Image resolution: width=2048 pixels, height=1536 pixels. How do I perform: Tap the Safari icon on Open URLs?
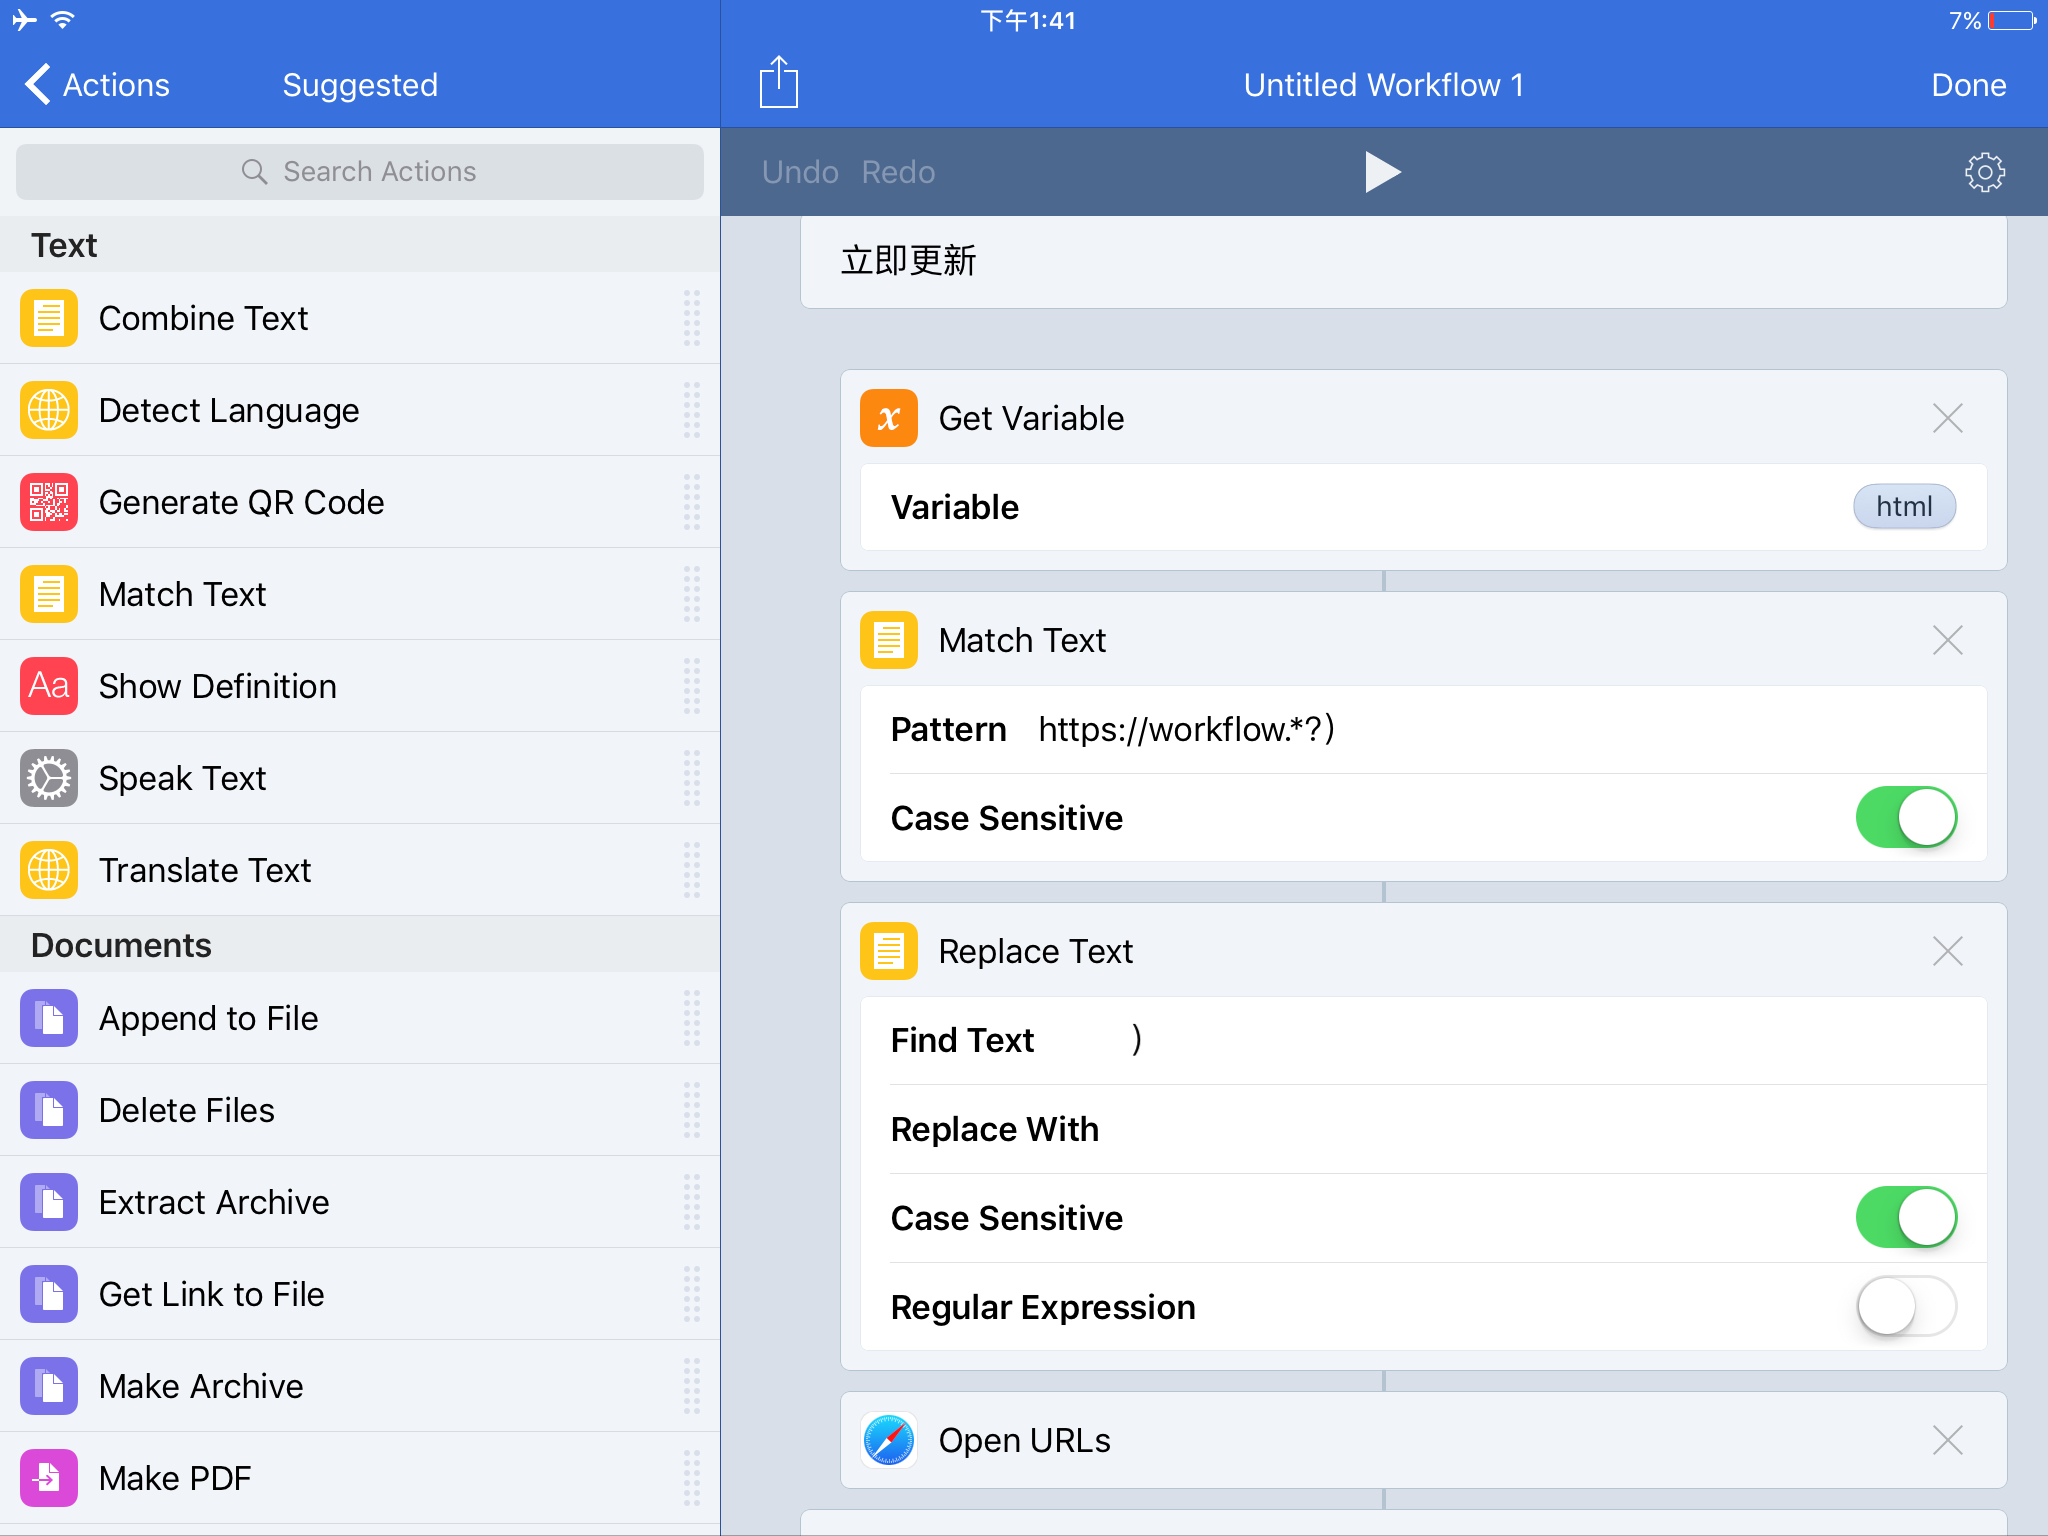click(888, 1440)
